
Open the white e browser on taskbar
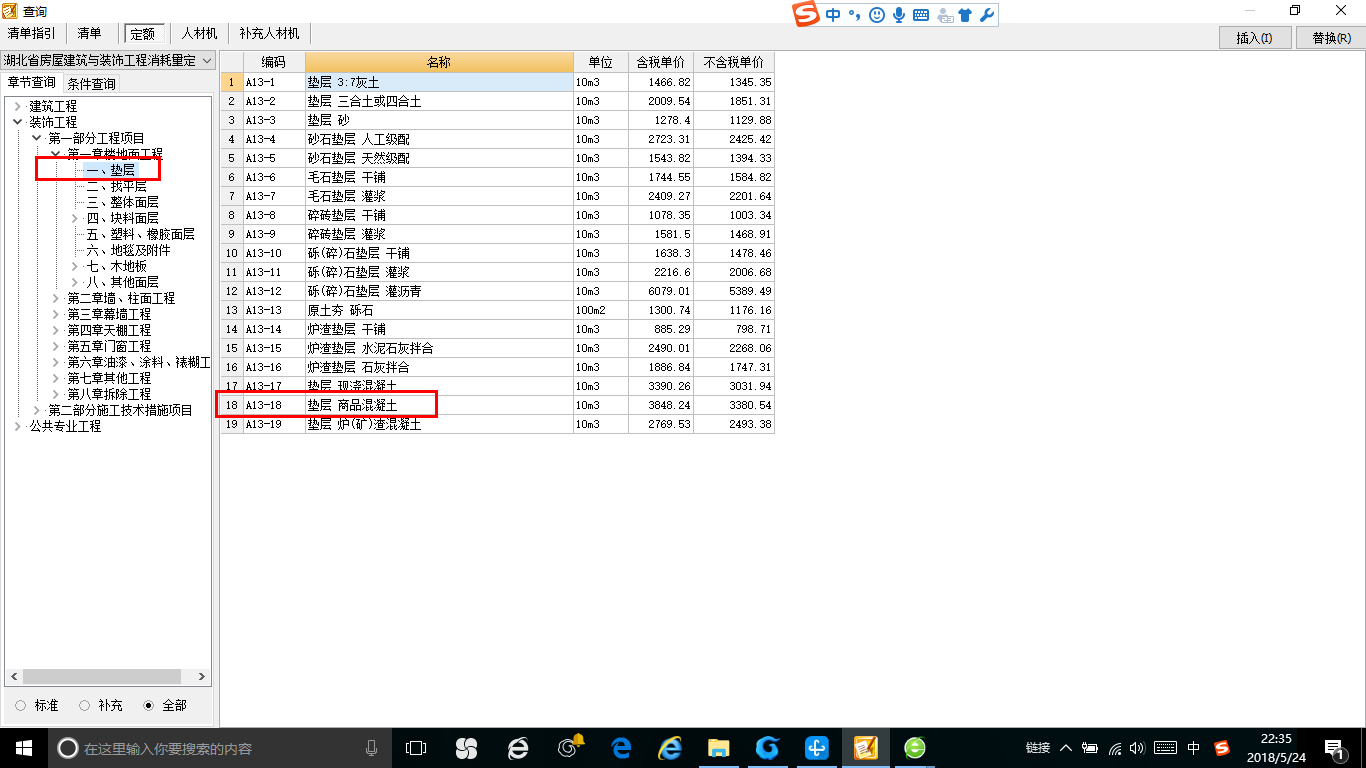(x=517, y=748)
